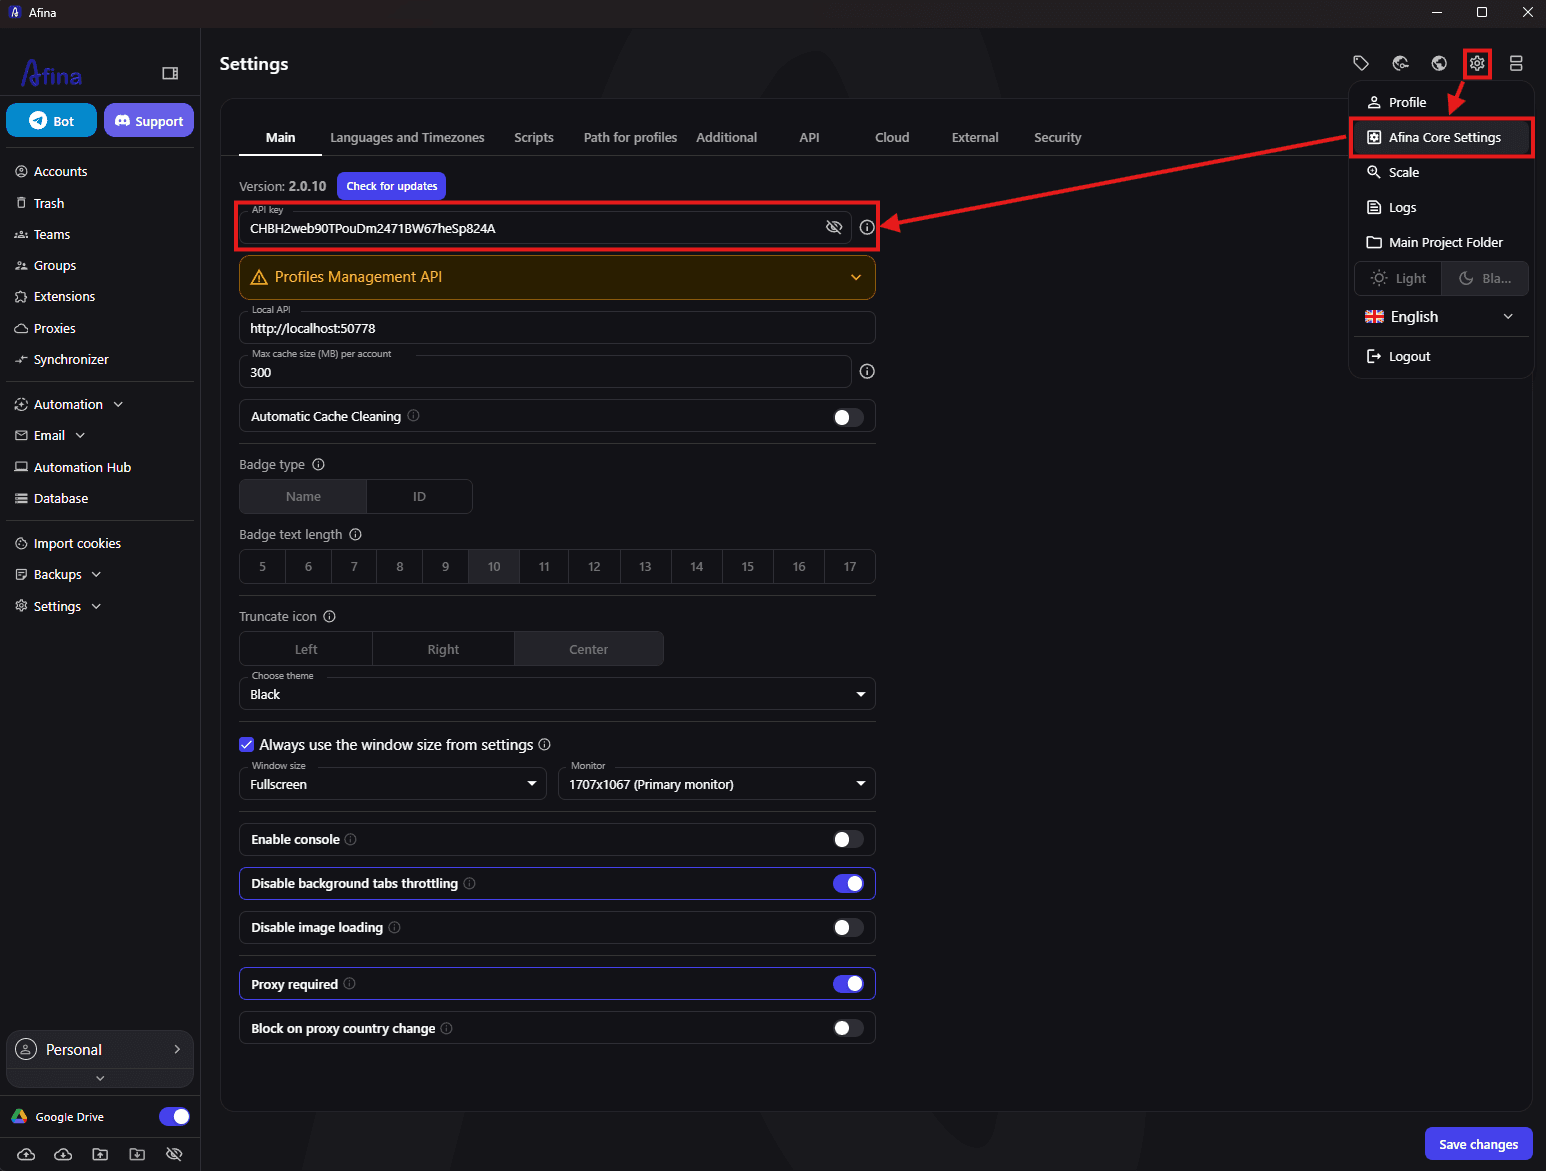Open Choose theme dropdown showing Black

click(x=557, y=694)
